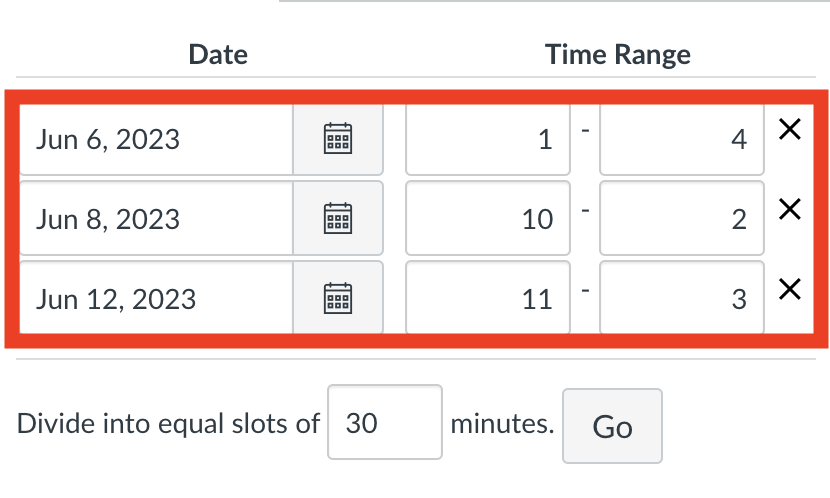This screenshot has height=498, width=830.
Task: Select end time field showing 3
Action: 682,298
